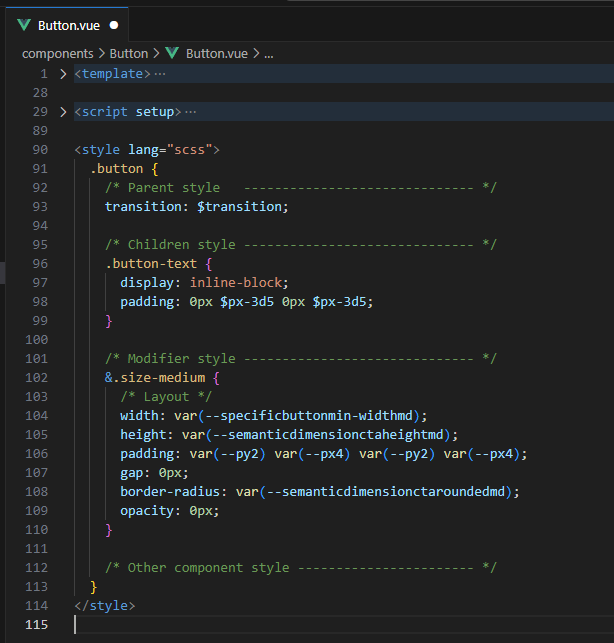Click the transition property name
614x643 pixels.
coord(143,207)
